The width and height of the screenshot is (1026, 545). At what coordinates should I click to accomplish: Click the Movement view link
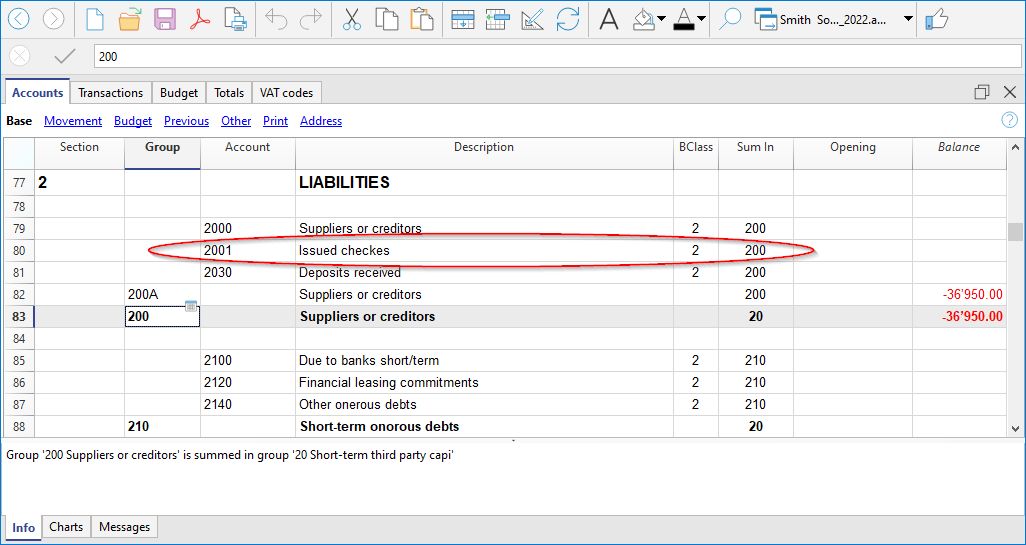(x=73, y=121)
